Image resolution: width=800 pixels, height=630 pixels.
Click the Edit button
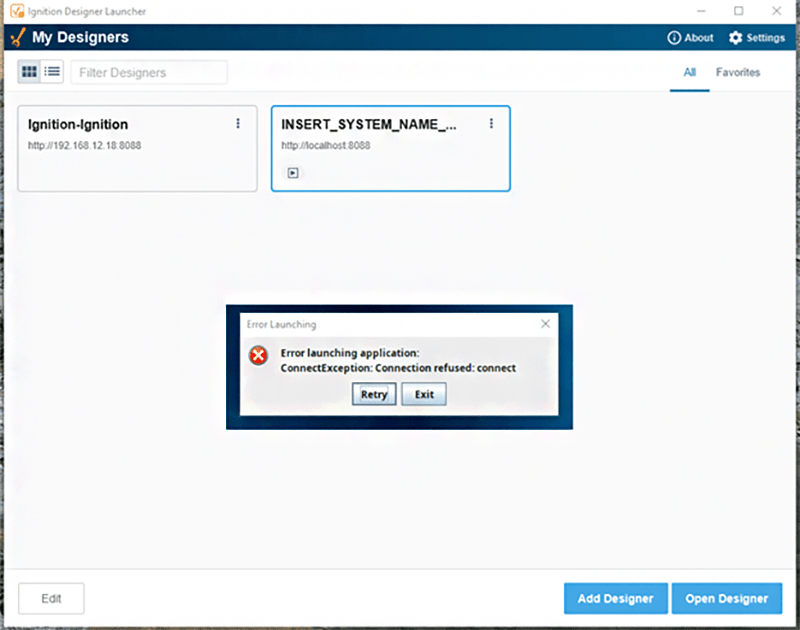51,598
